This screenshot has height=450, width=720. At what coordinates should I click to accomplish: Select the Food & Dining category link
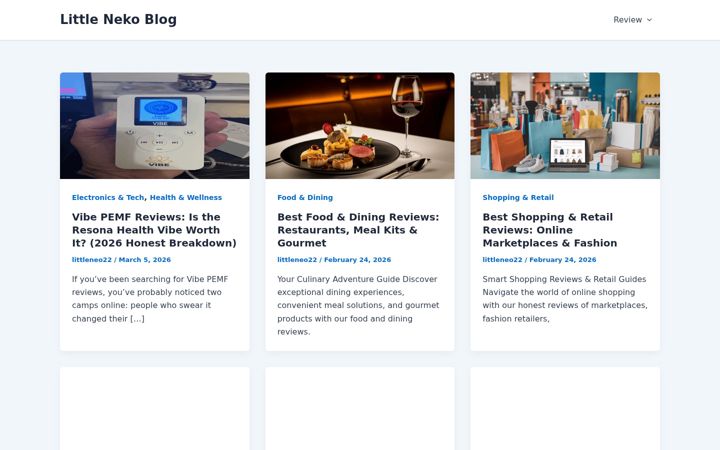click(x=305, y=197)
